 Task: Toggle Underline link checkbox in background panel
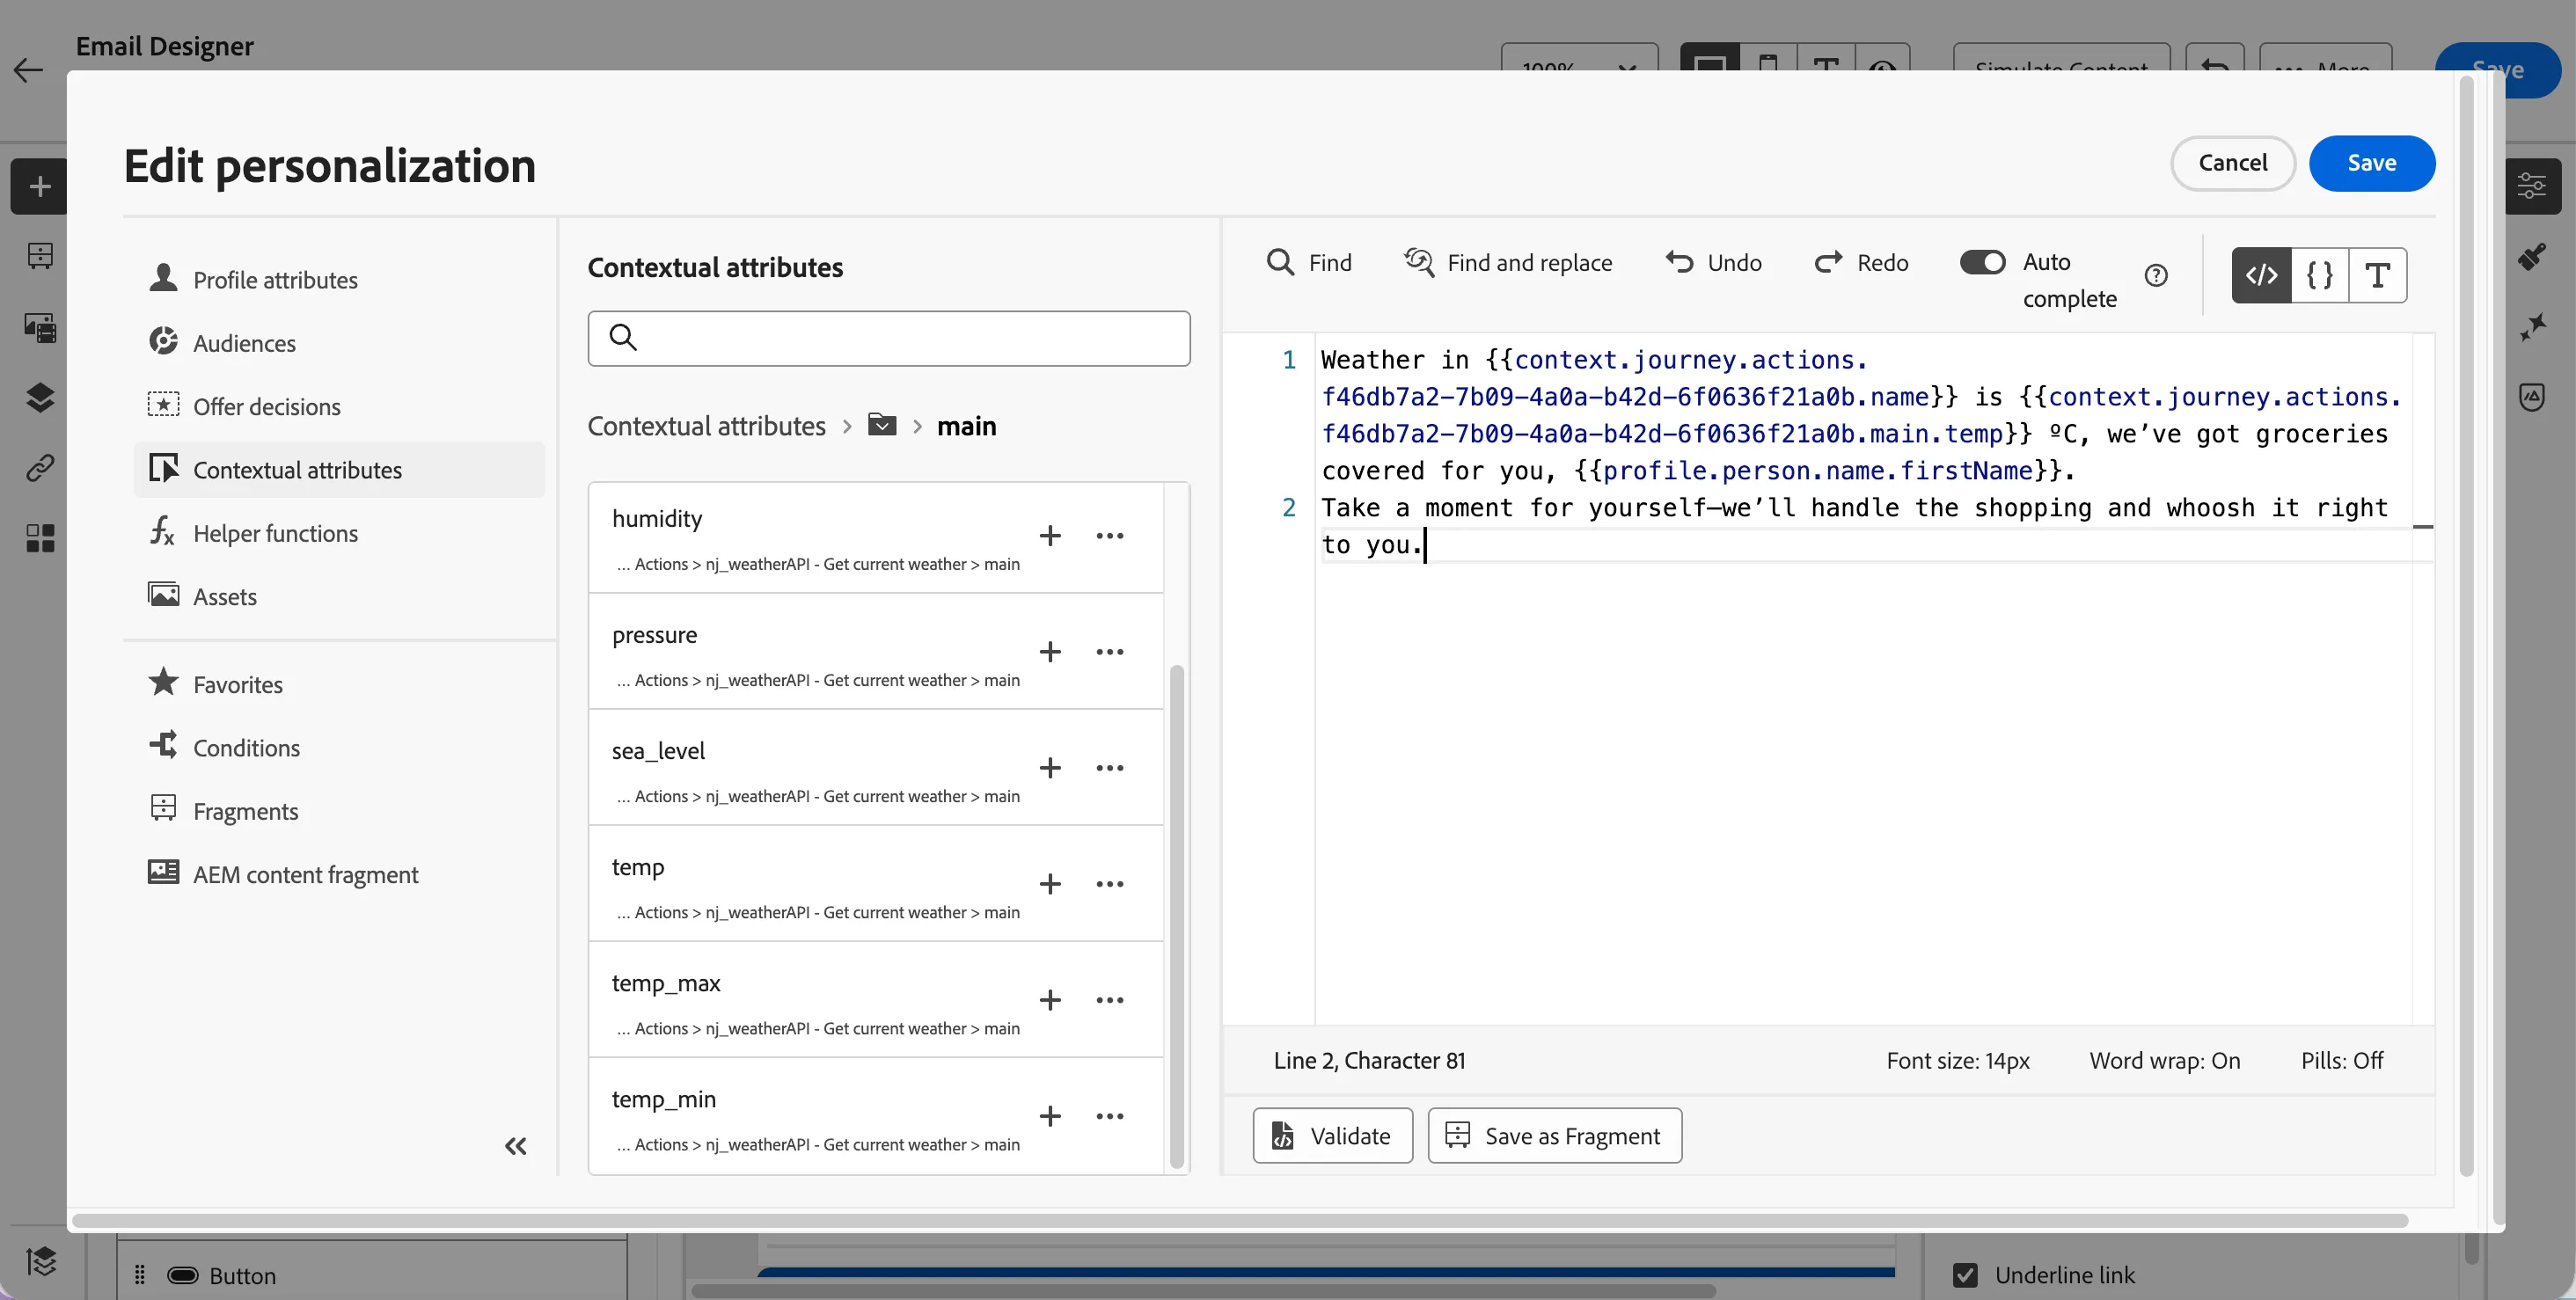pos(1965,1275)
